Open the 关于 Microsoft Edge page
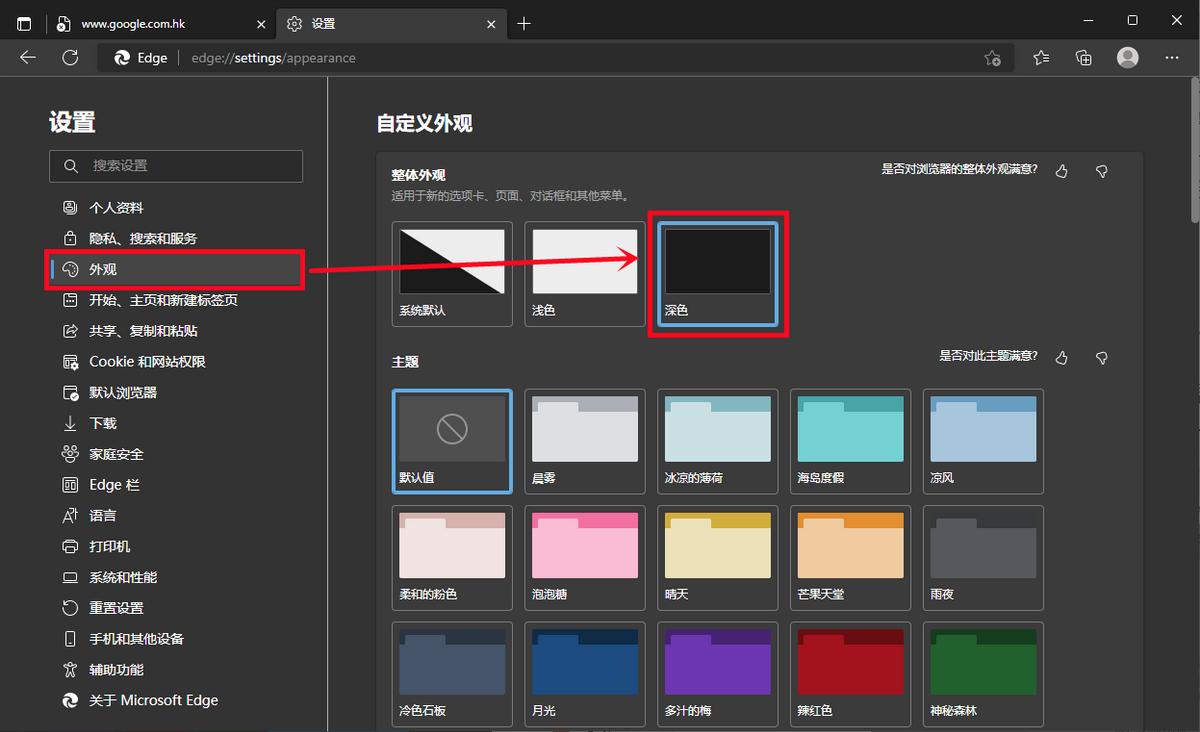Image resolution: width=1200 pixels, height=732 pixels. coord(150,700)
